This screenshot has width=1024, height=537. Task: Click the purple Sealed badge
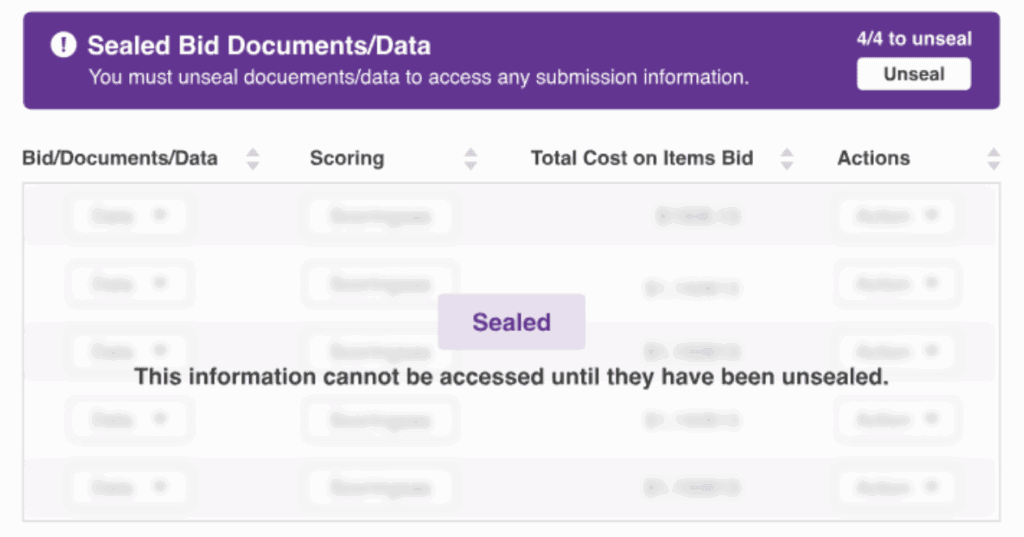512,322
